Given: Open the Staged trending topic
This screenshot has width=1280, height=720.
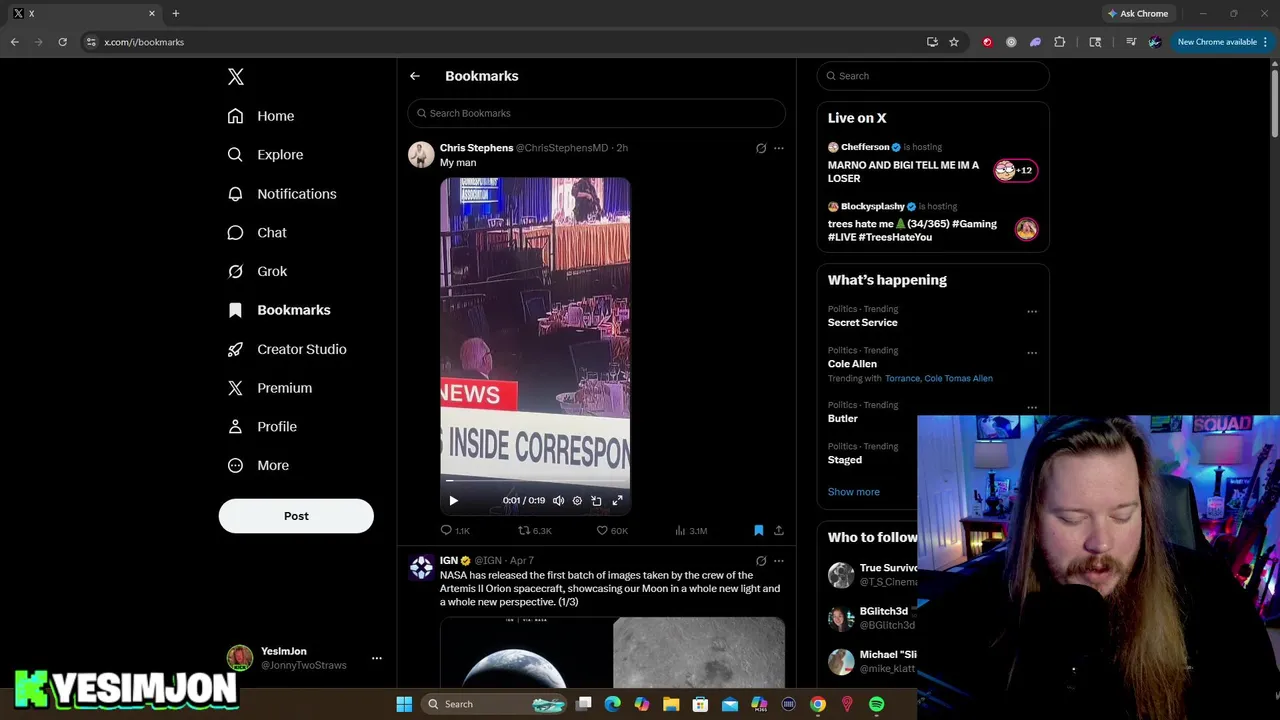Looking at the screenshot, I should pos(845,460).
